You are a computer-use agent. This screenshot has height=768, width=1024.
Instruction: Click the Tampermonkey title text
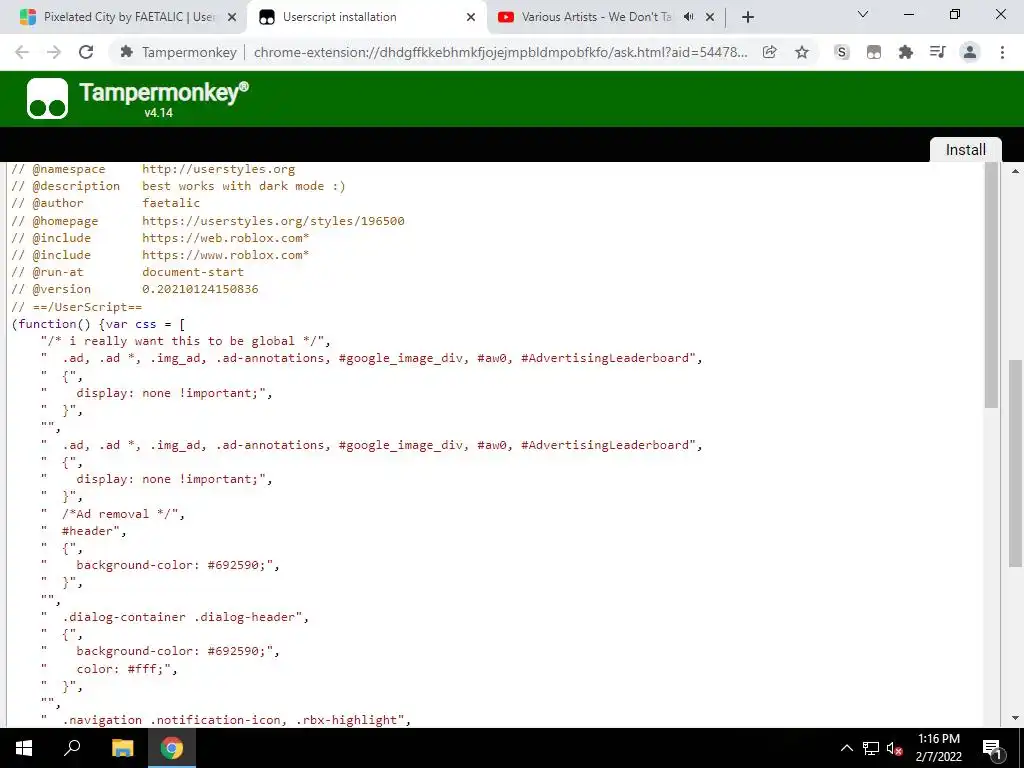click(164, 92)
